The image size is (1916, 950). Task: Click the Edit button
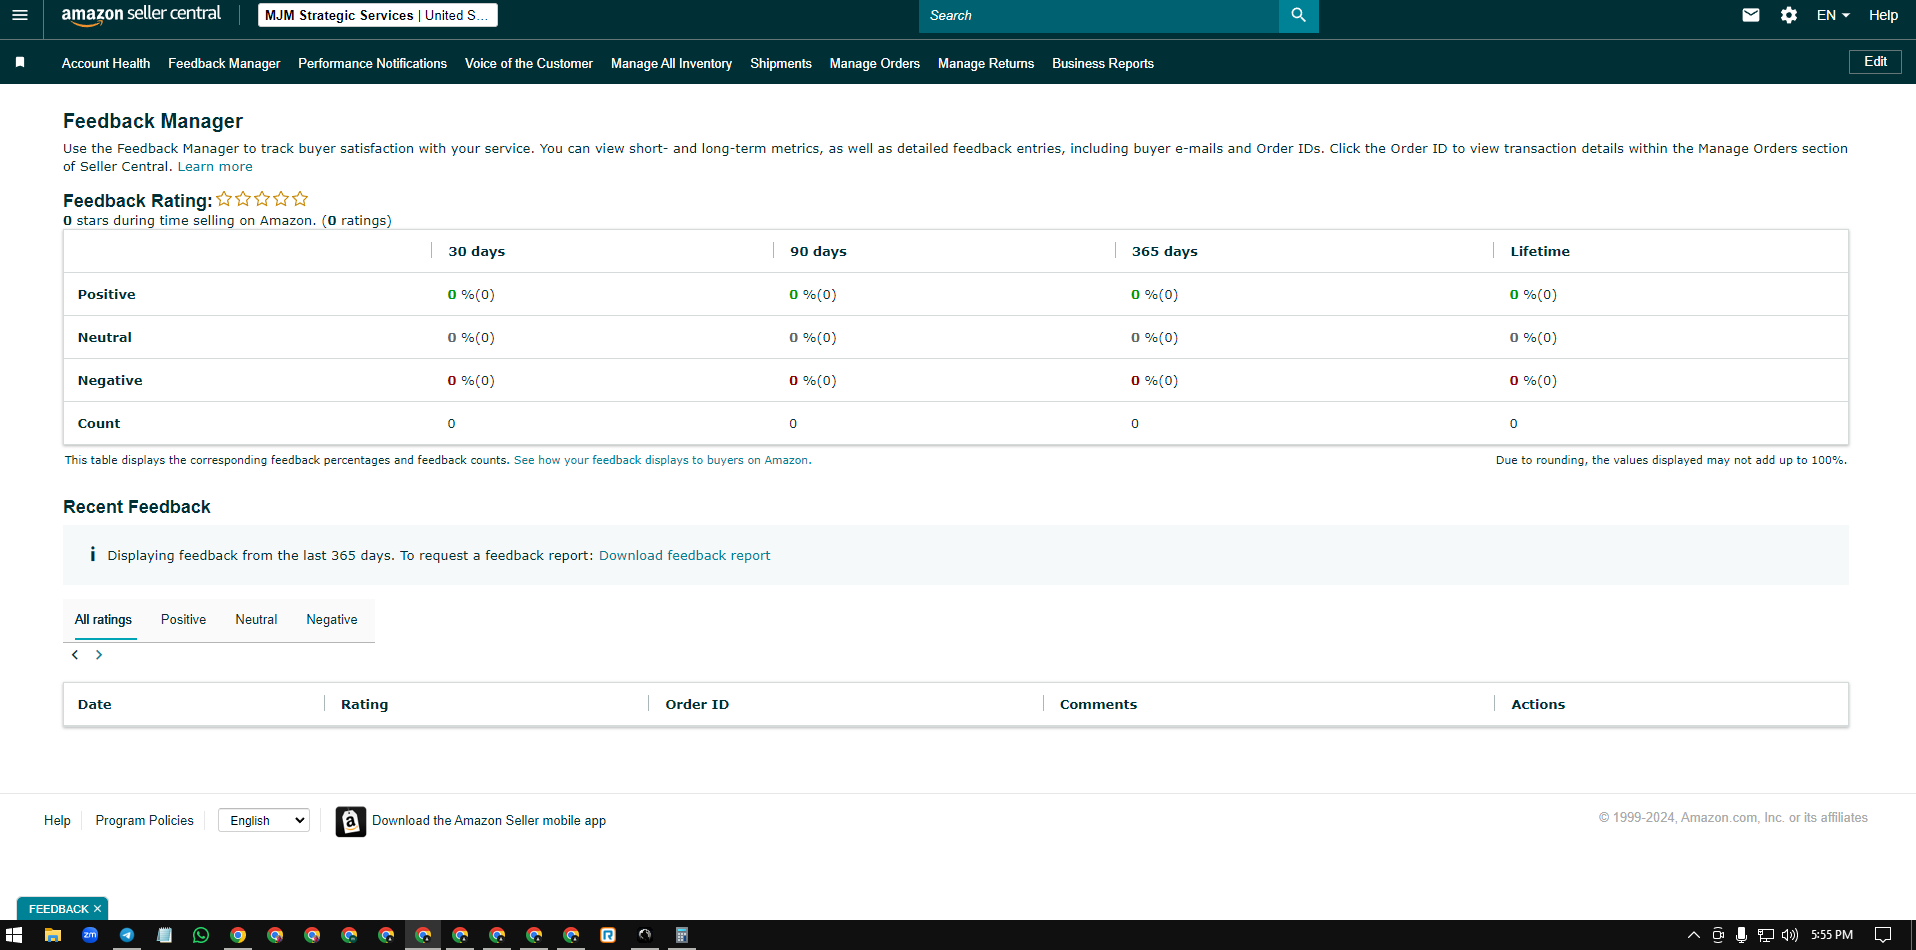coord(1875,61)
